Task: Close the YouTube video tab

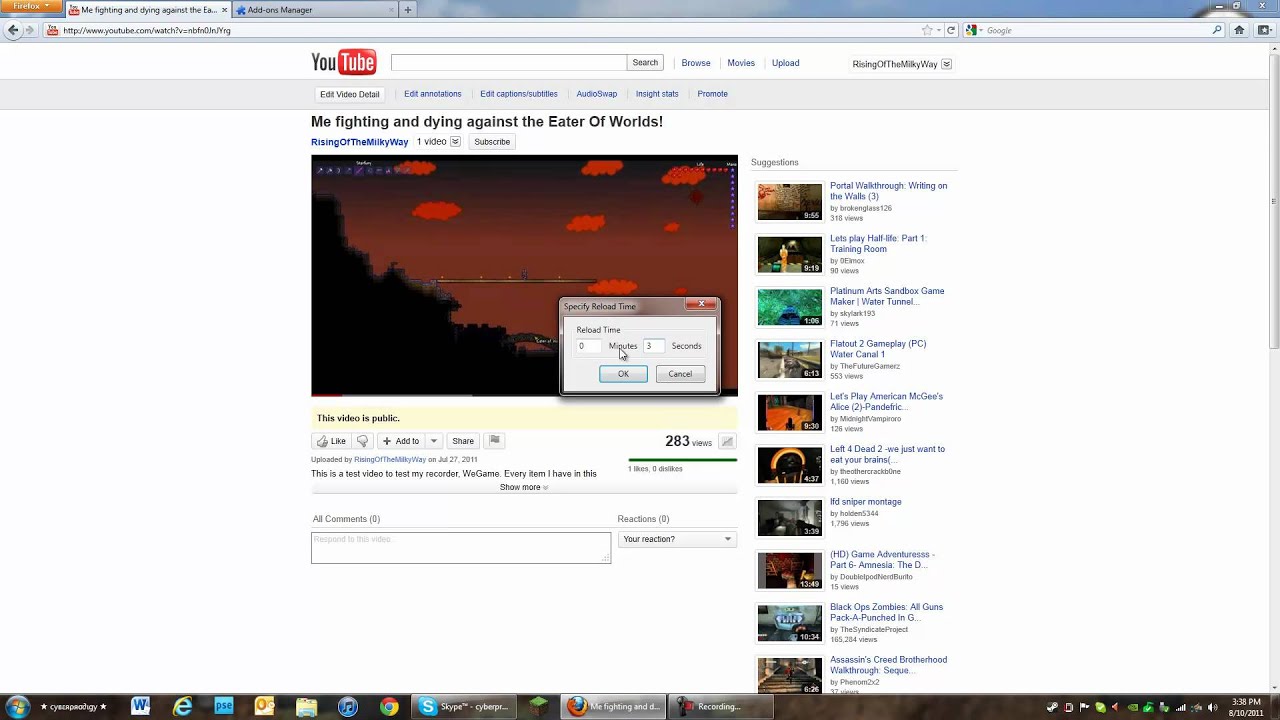Action: click(x=225, y=10)
